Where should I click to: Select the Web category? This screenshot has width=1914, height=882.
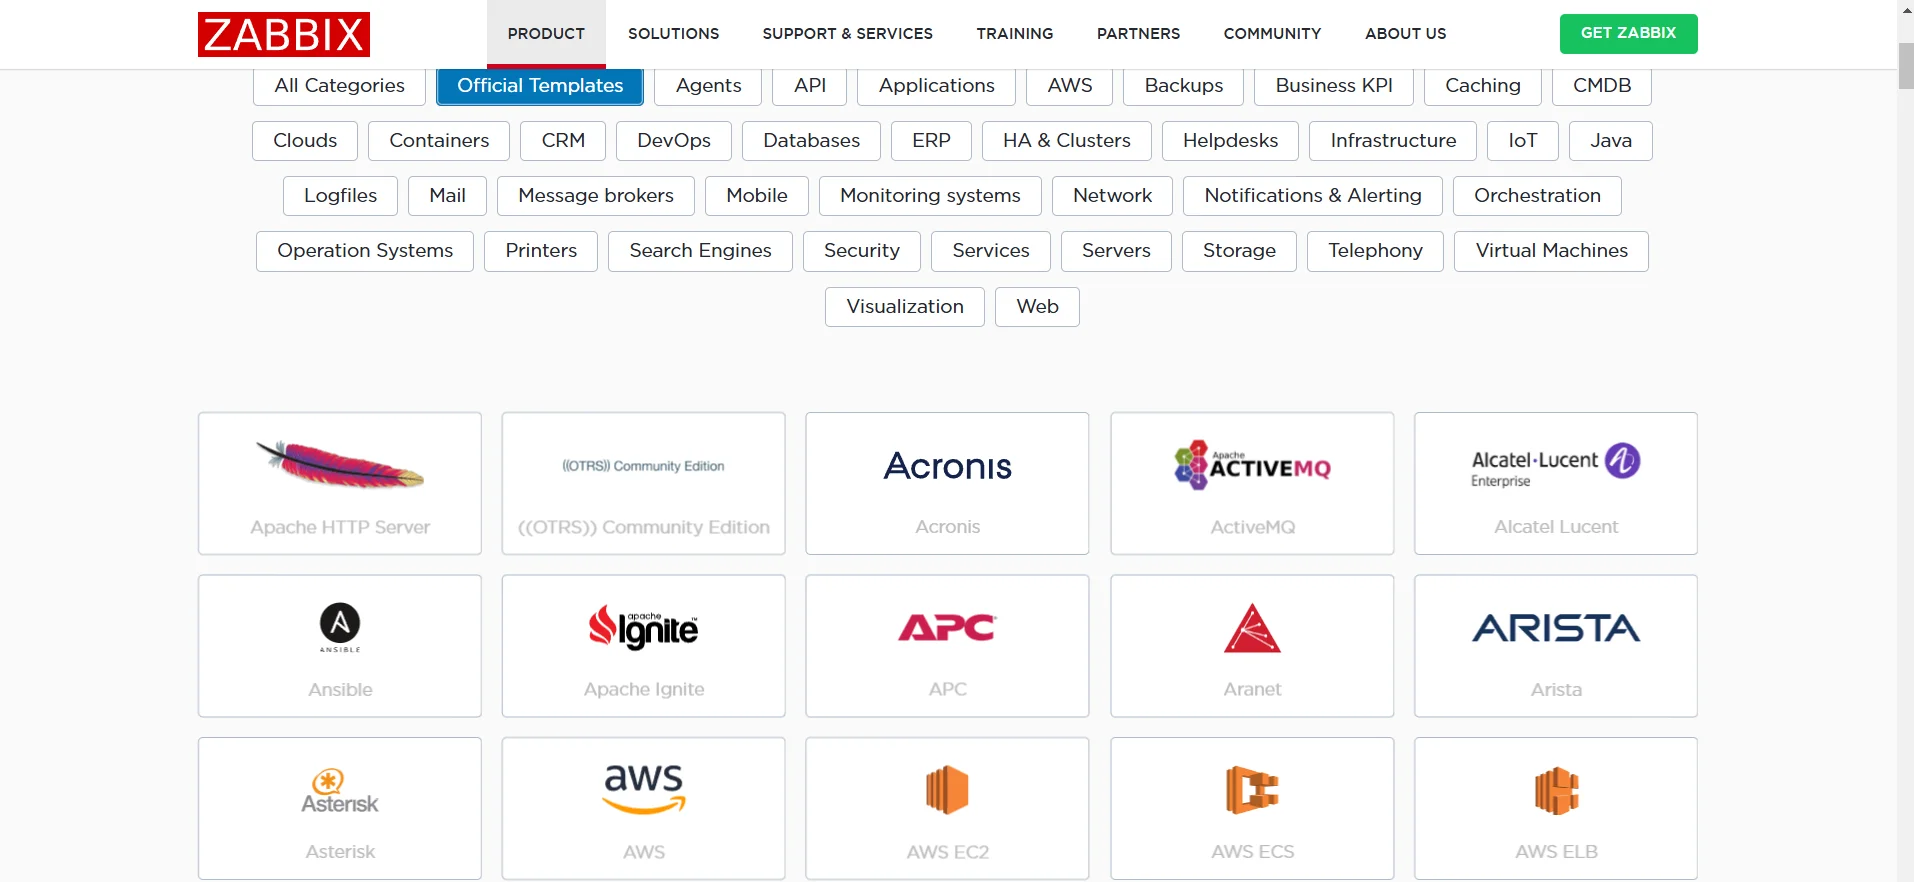pos(1037,307)
